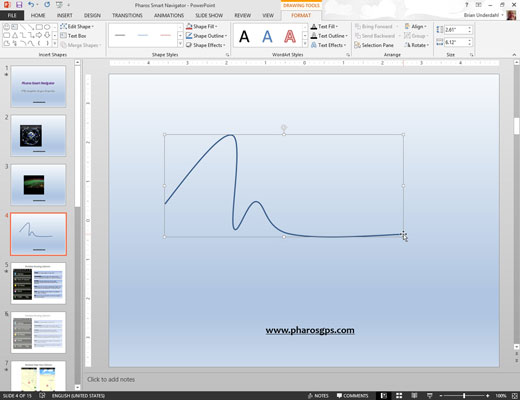Open the Selection Pane

(374, 45)
